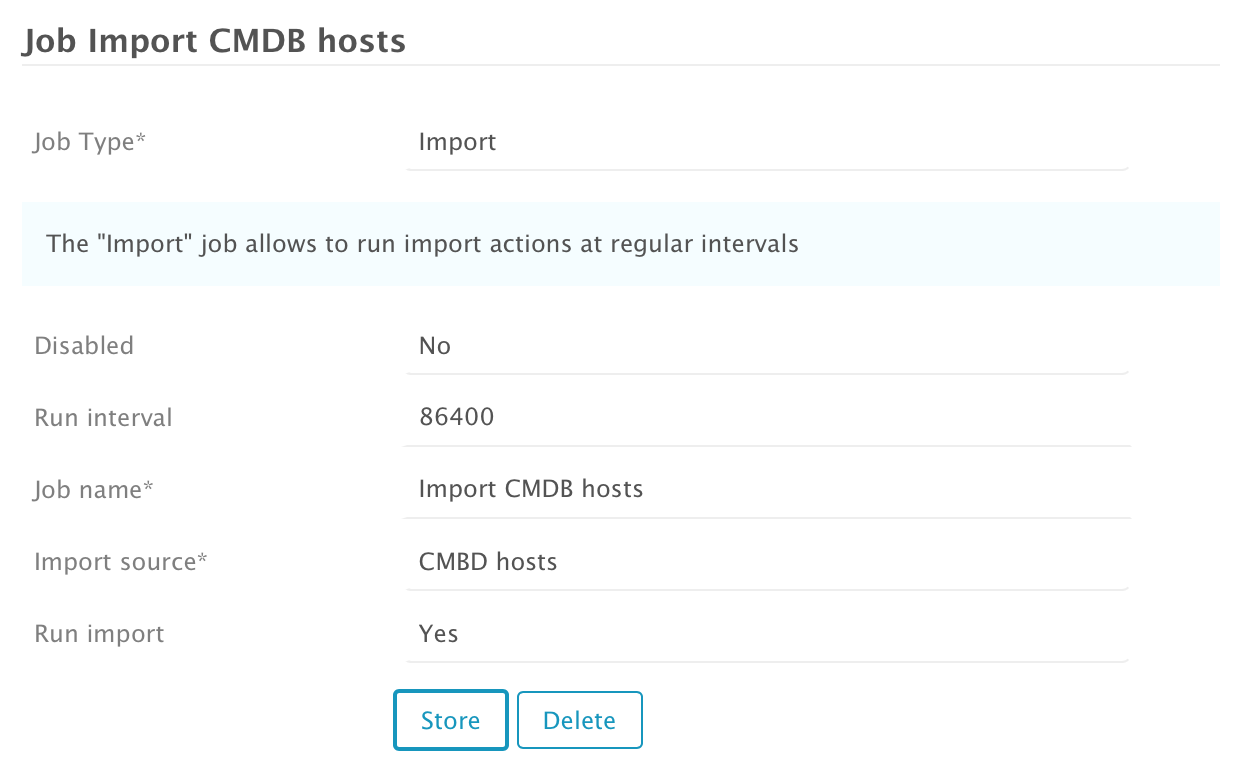
Task: Click the asterisk after Import source label
Action: click(203, 560)
